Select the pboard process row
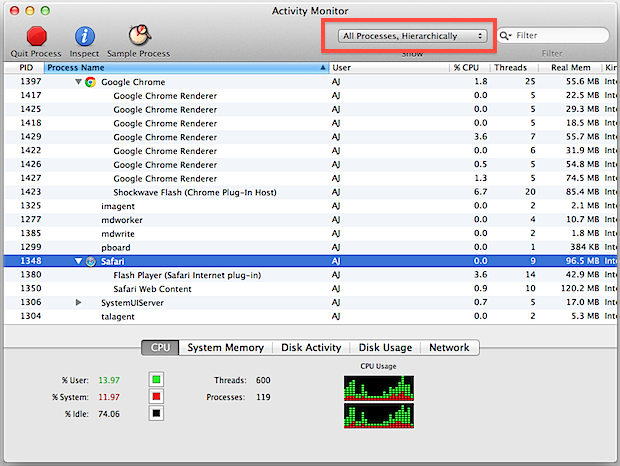 (310, 247)
